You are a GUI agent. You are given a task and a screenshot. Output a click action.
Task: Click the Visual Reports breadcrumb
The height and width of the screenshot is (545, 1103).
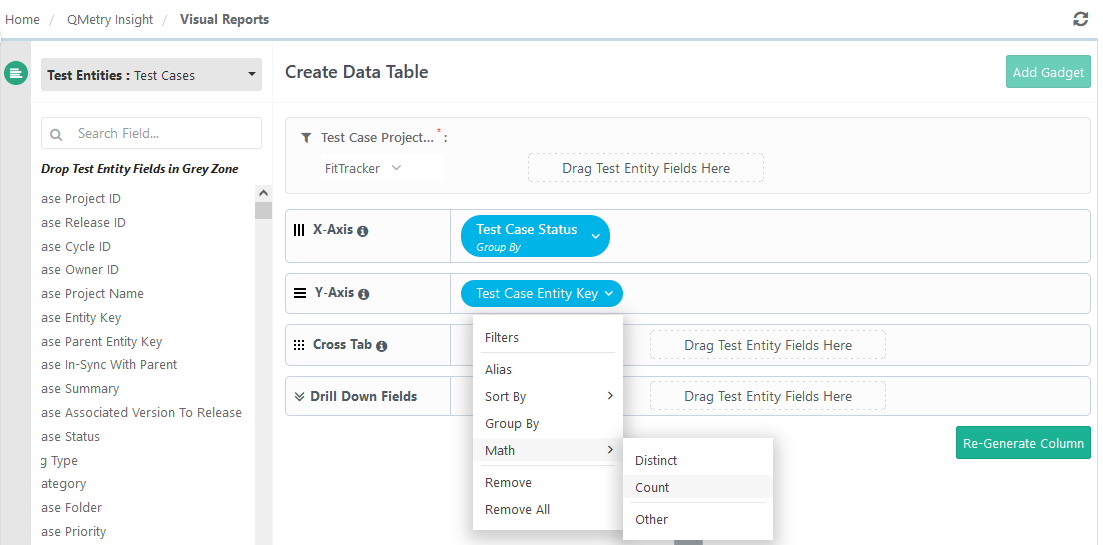click(224, 20)
